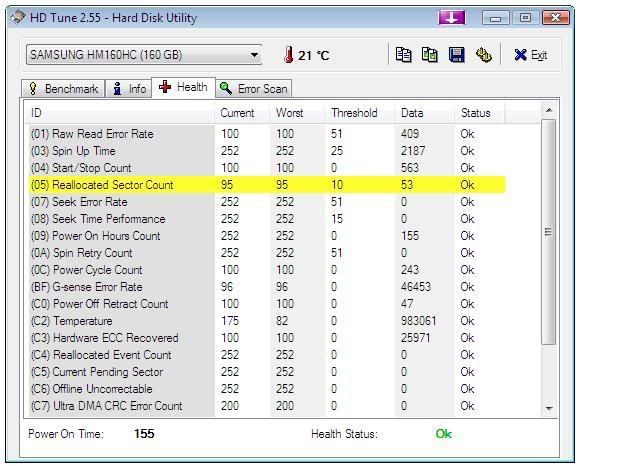Click the copy info to clipboard icon

(403, 55)
